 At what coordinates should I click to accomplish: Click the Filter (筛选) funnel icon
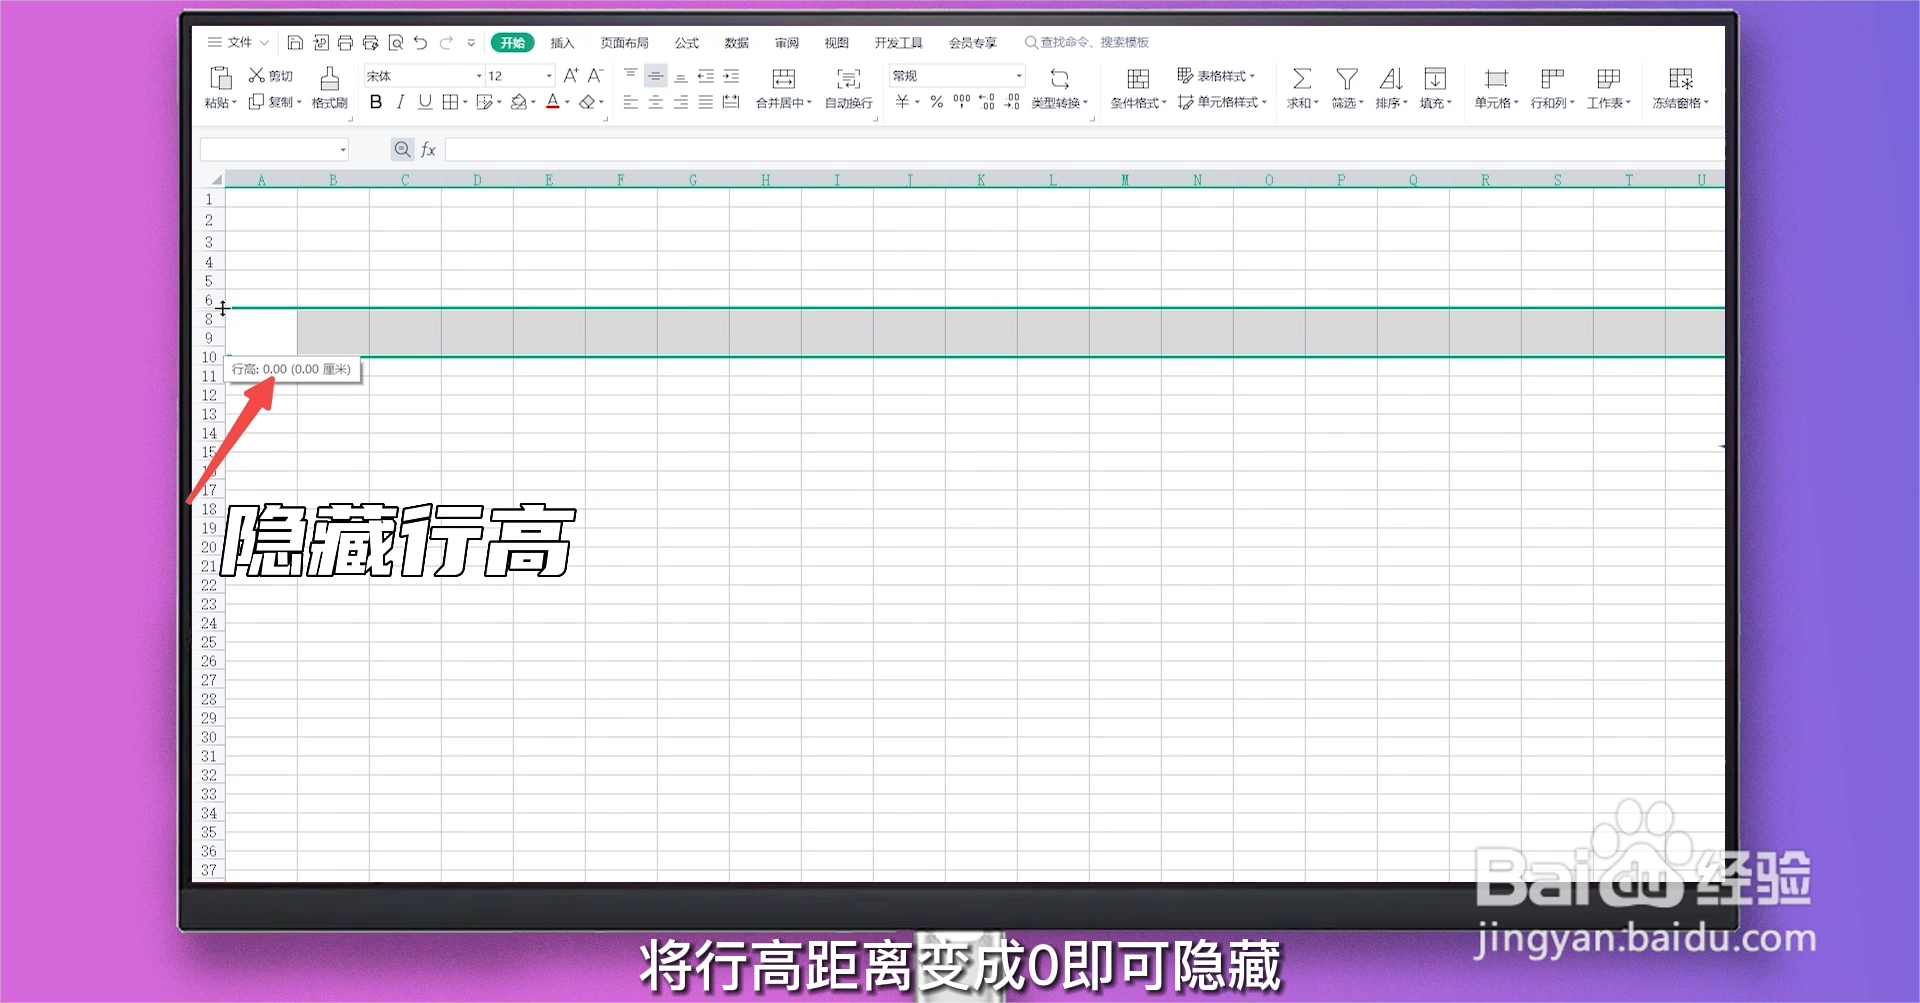1347,79
